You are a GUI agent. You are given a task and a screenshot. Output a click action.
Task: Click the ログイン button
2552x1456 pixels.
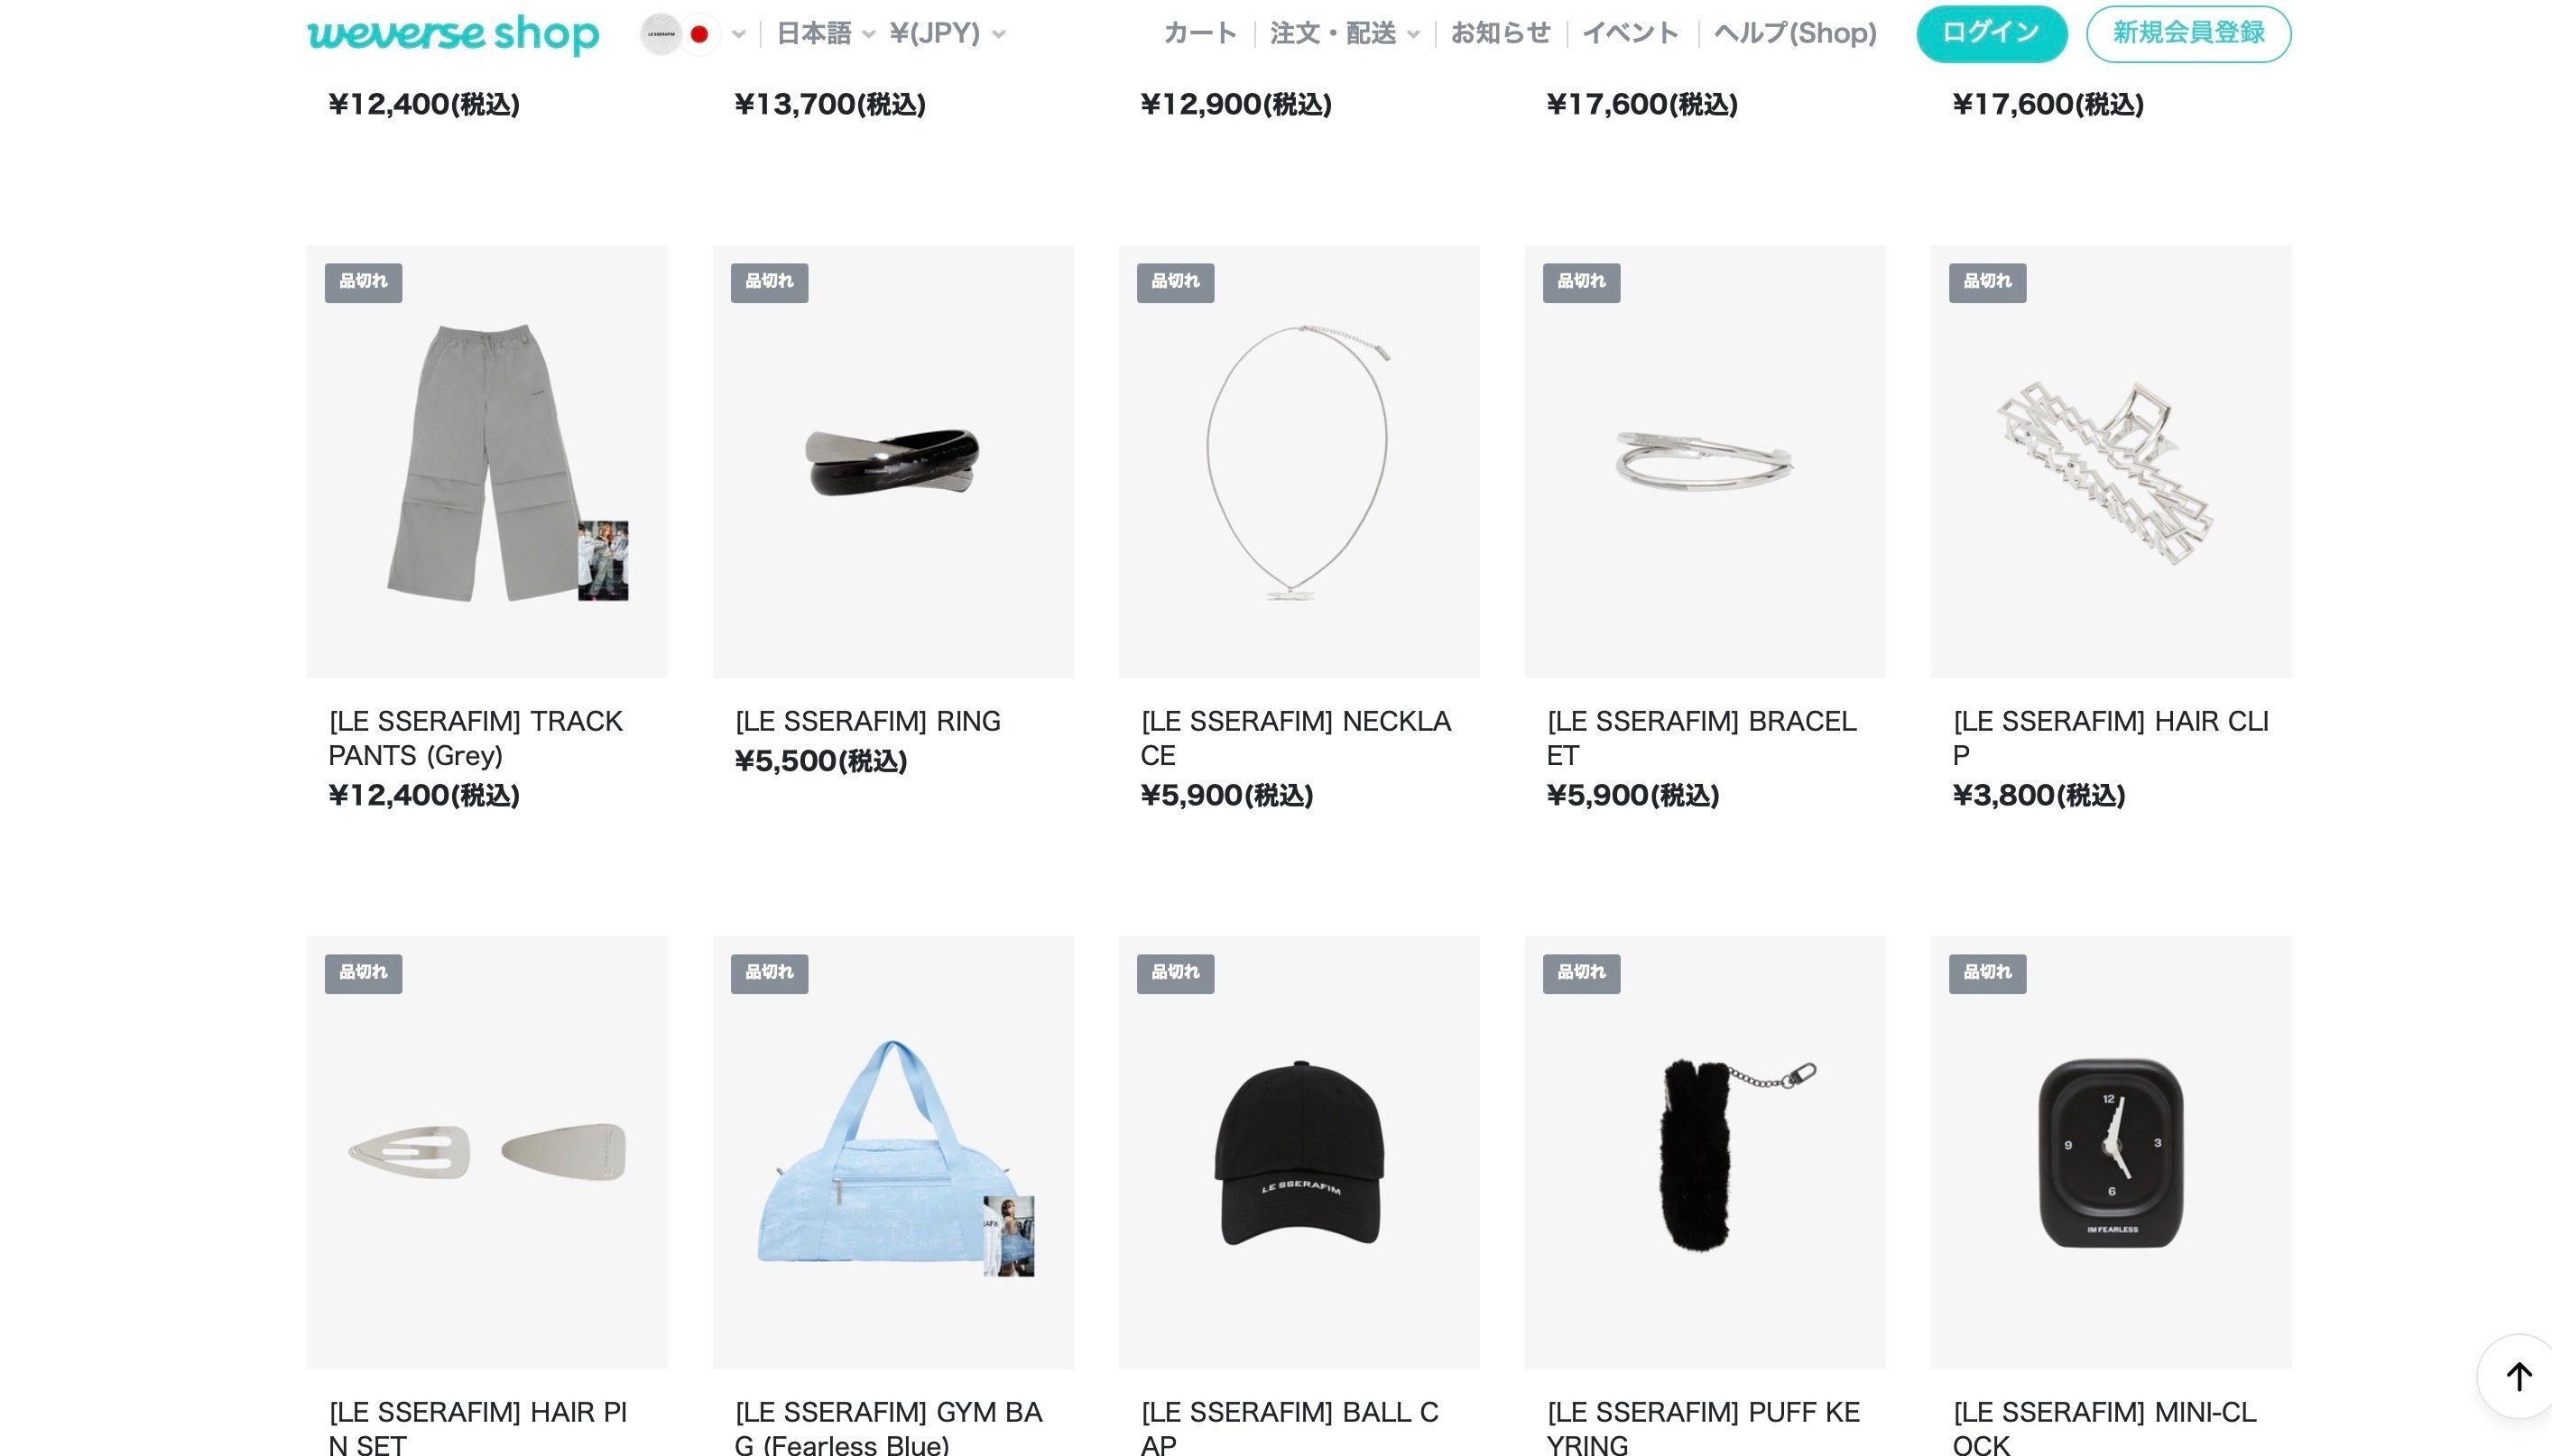click(x=1991, y=34)
